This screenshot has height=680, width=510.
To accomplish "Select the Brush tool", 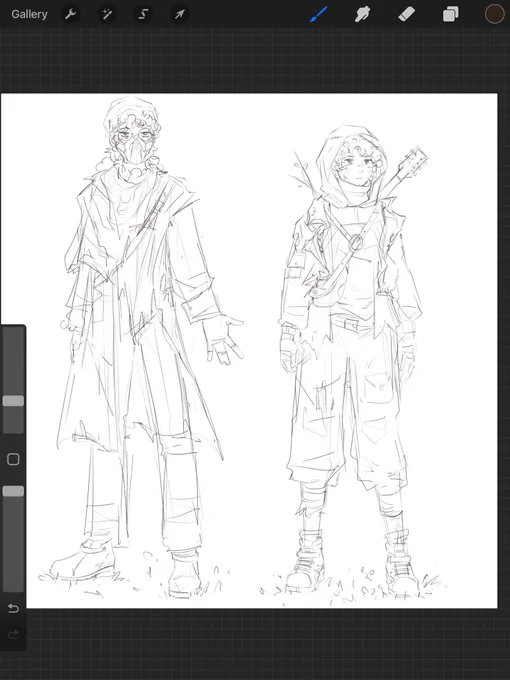I will (319, 14).
